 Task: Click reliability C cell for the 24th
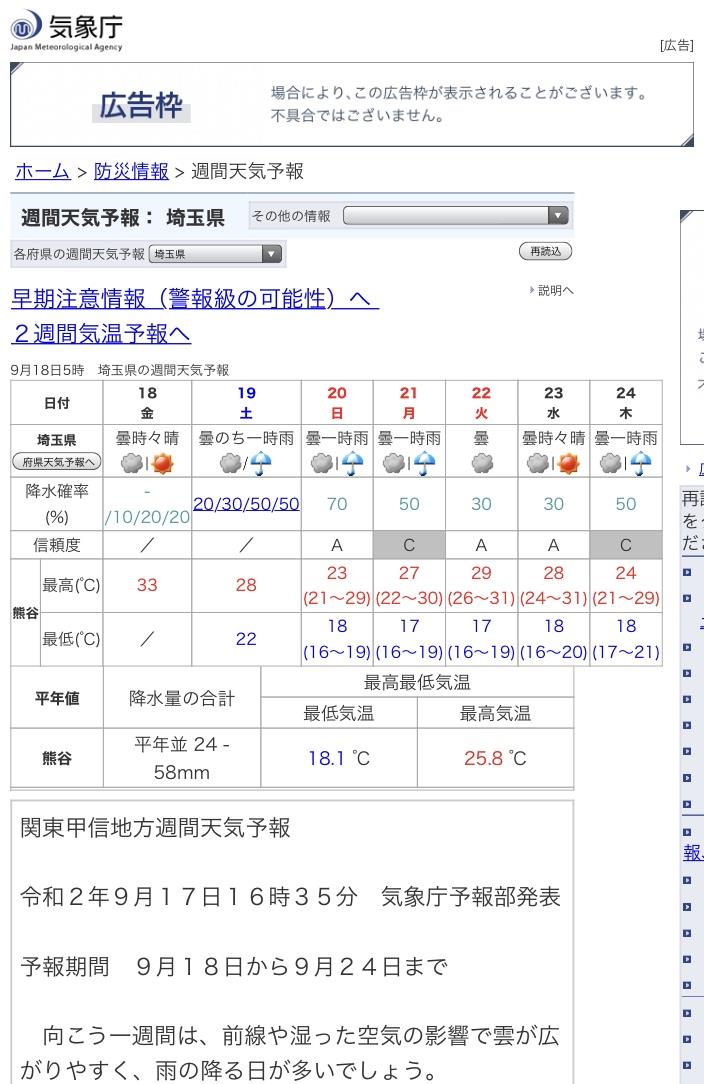point(626,545)
